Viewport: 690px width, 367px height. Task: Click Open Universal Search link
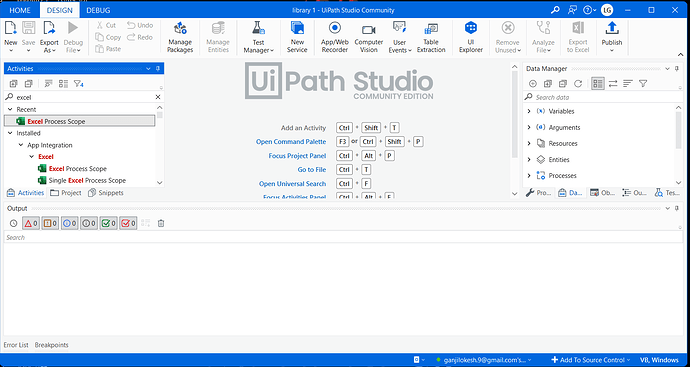tap(293, 184)
